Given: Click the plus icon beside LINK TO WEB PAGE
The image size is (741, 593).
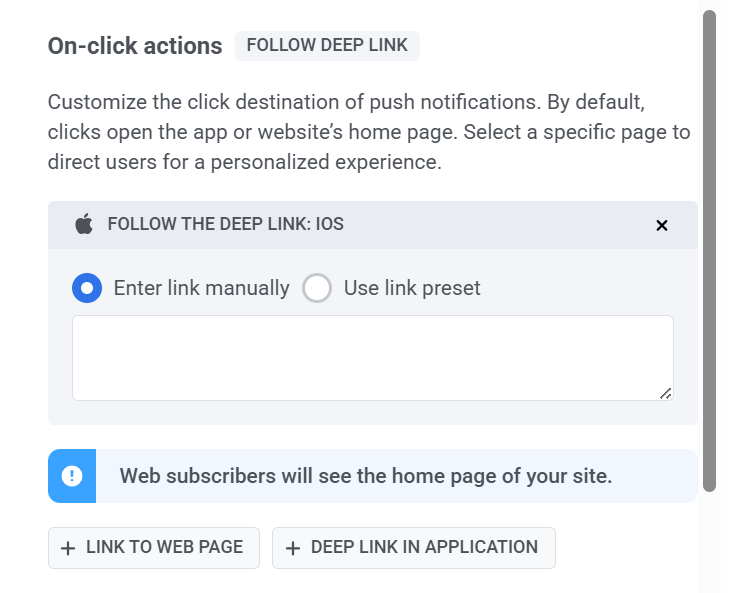Looking at the screenshot, I should click(x=68, y=548).
